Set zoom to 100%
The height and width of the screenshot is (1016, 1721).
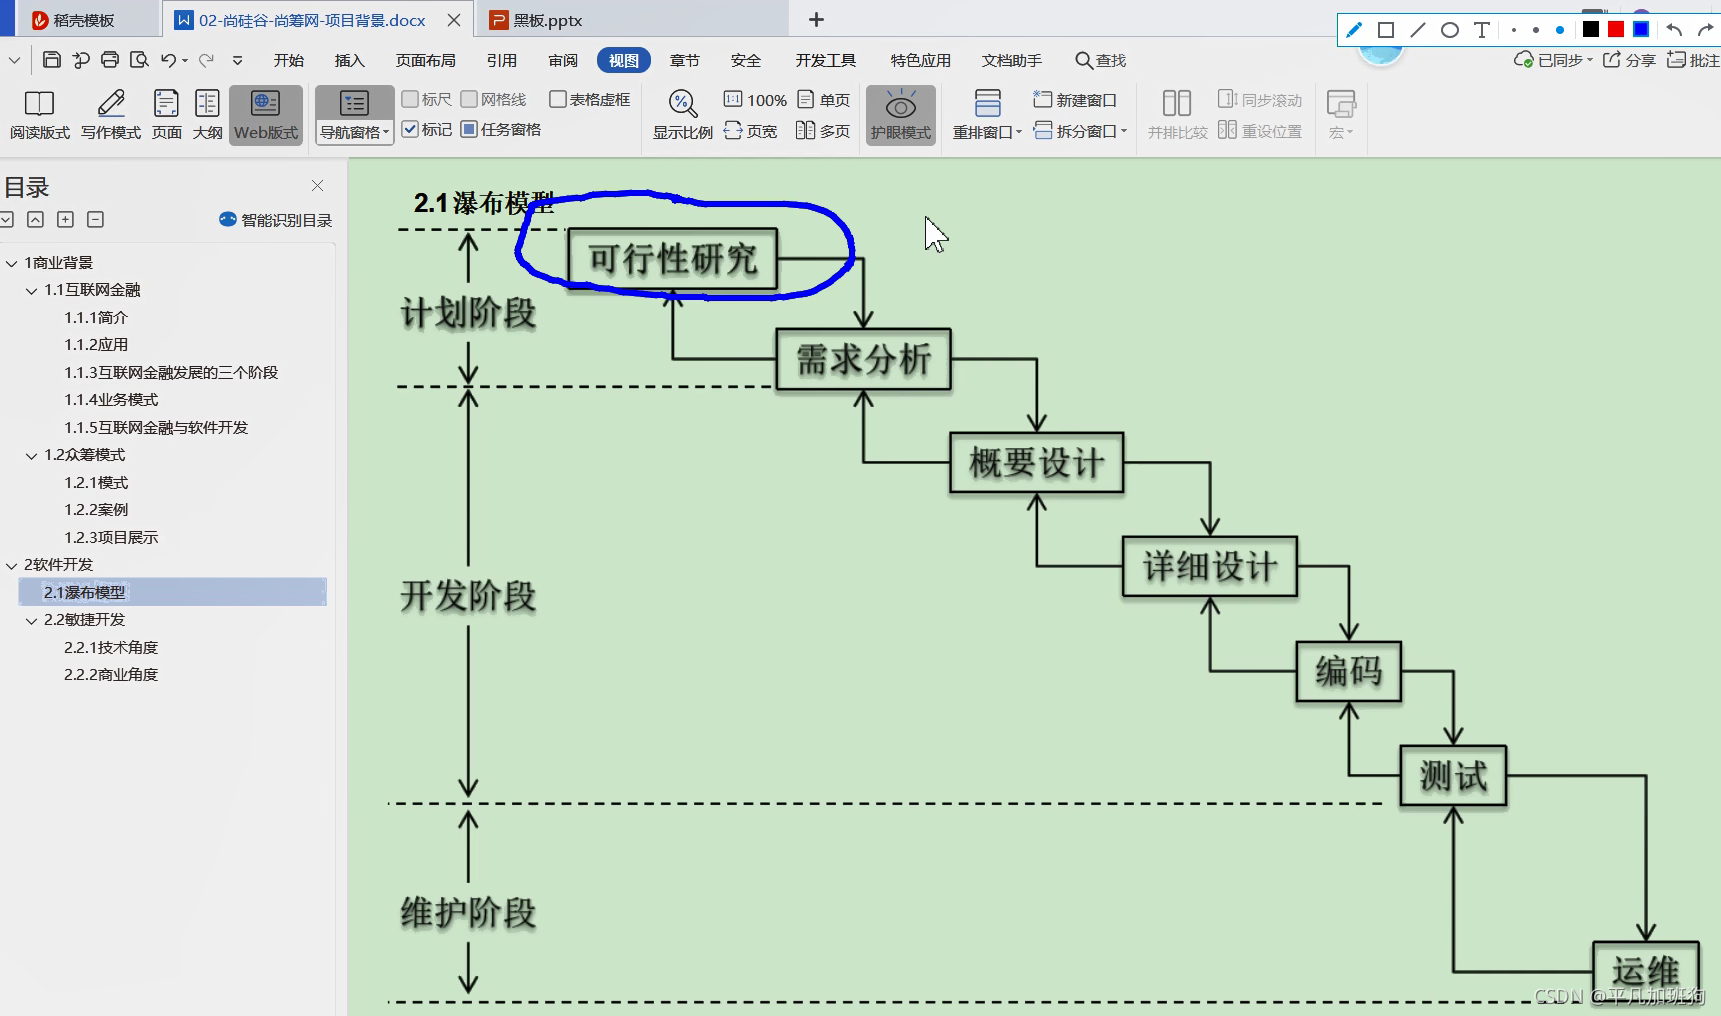coord(755,100)
